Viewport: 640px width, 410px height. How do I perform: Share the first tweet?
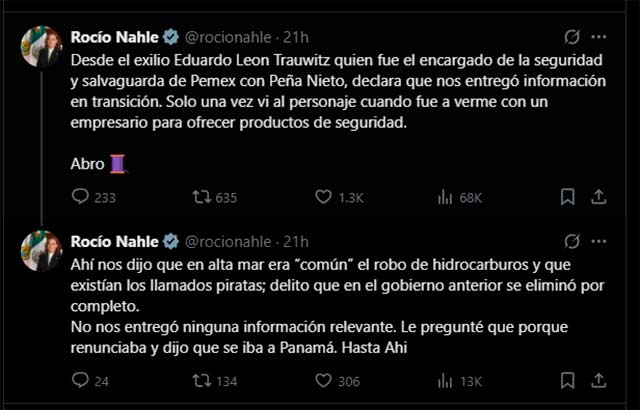(x=599, y=197)
